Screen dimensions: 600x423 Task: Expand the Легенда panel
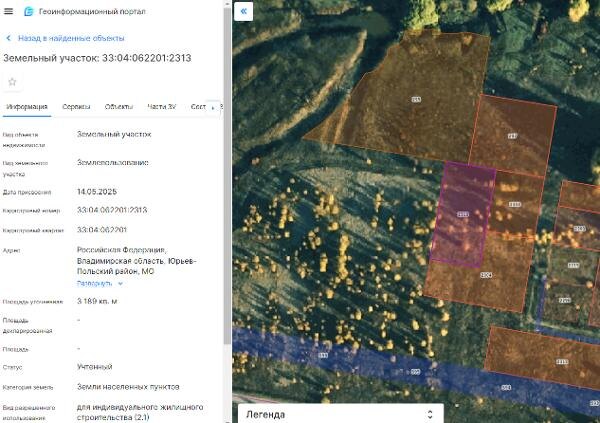[341, 414]
